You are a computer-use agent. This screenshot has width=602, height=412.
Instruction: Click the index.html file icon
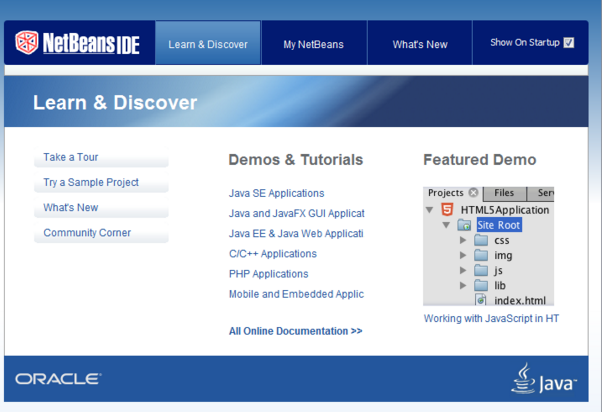tap(481, 300)
